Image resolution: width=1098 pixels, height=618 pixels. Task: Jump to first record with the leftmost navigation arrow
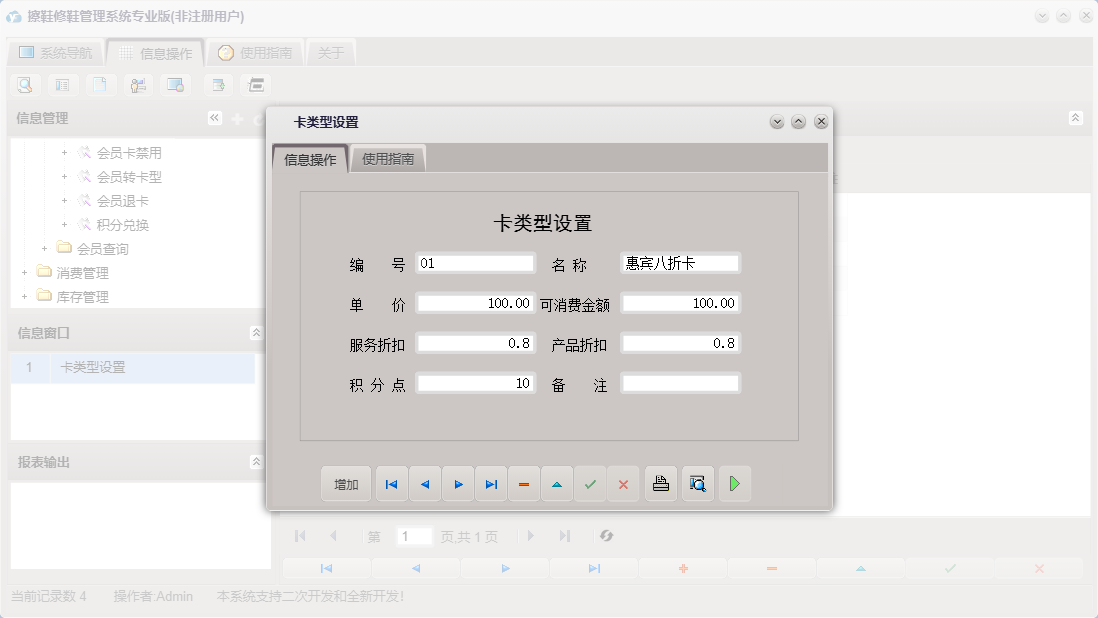click(x=391, y=483)
